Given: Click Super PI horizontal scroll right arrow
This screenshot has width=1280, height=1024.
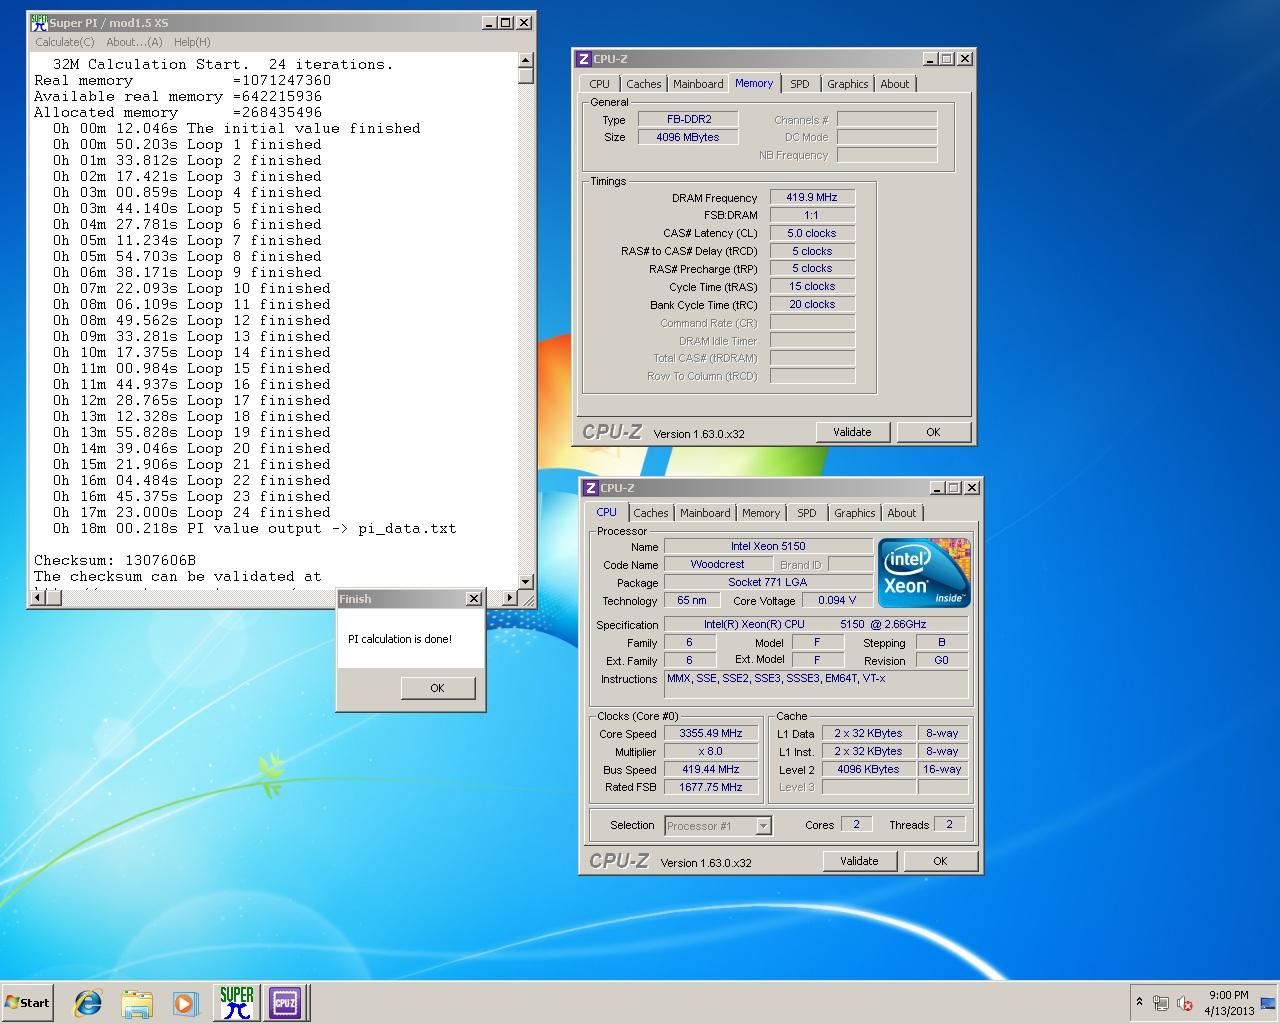Looking at the screenshot, I should [x=510, y=598].
